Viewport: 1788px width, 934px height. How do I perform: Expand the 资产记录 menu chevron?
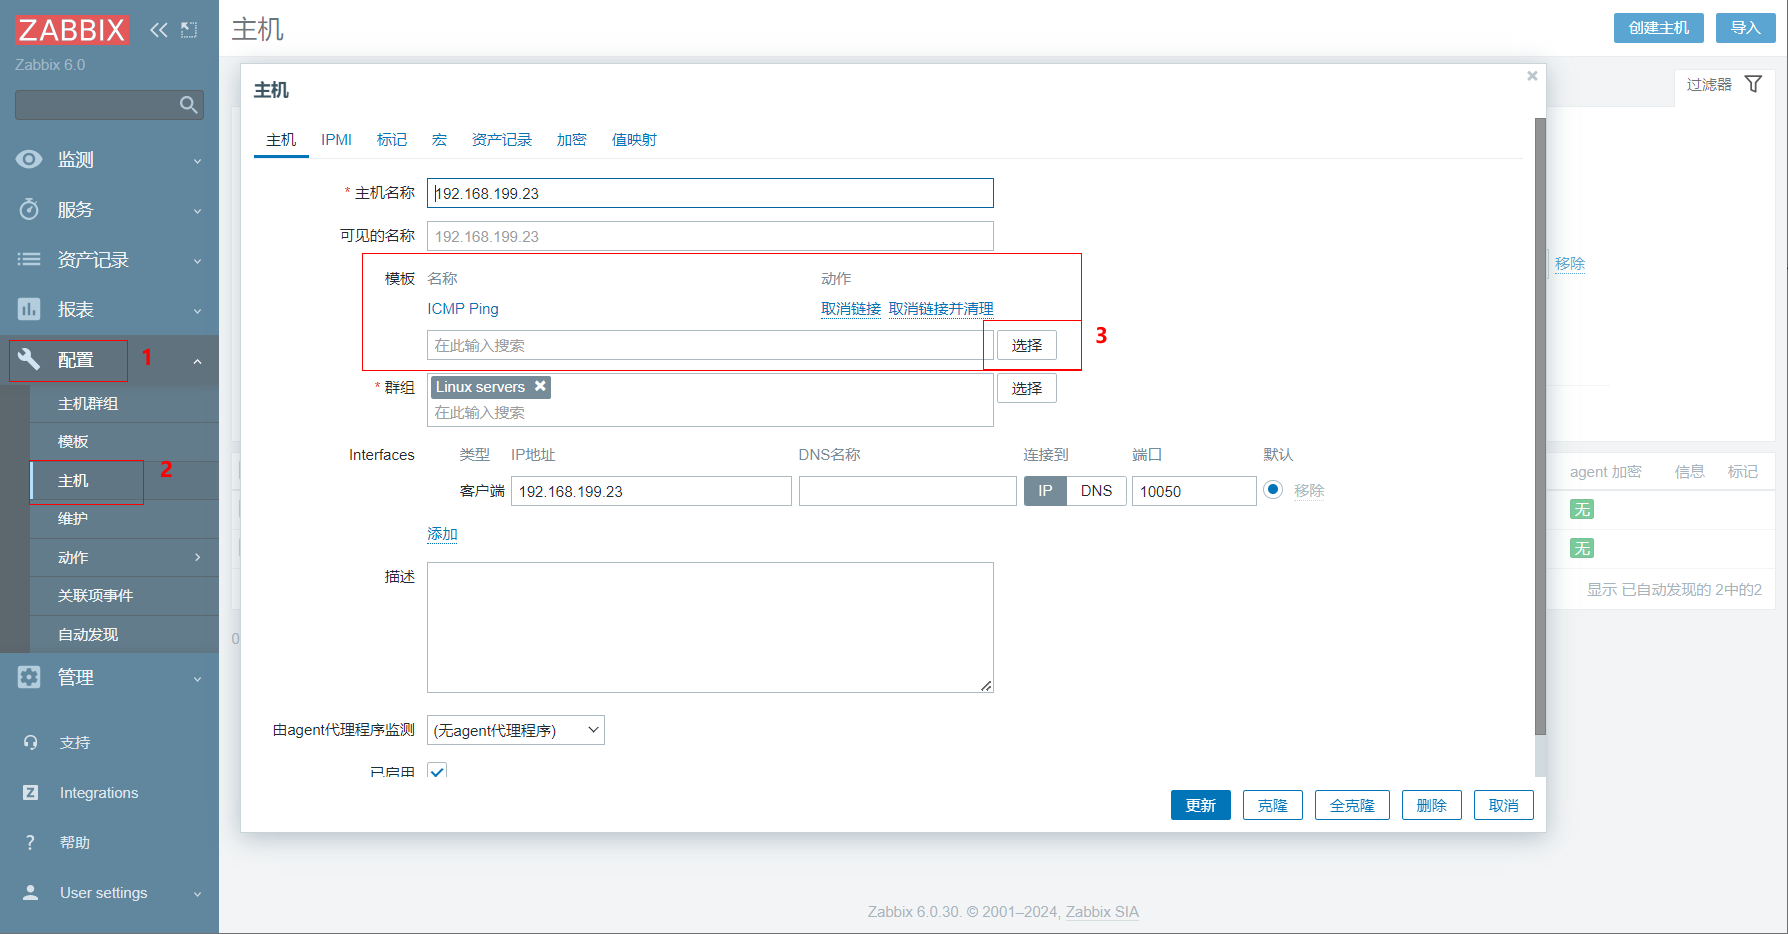(197, 261)
